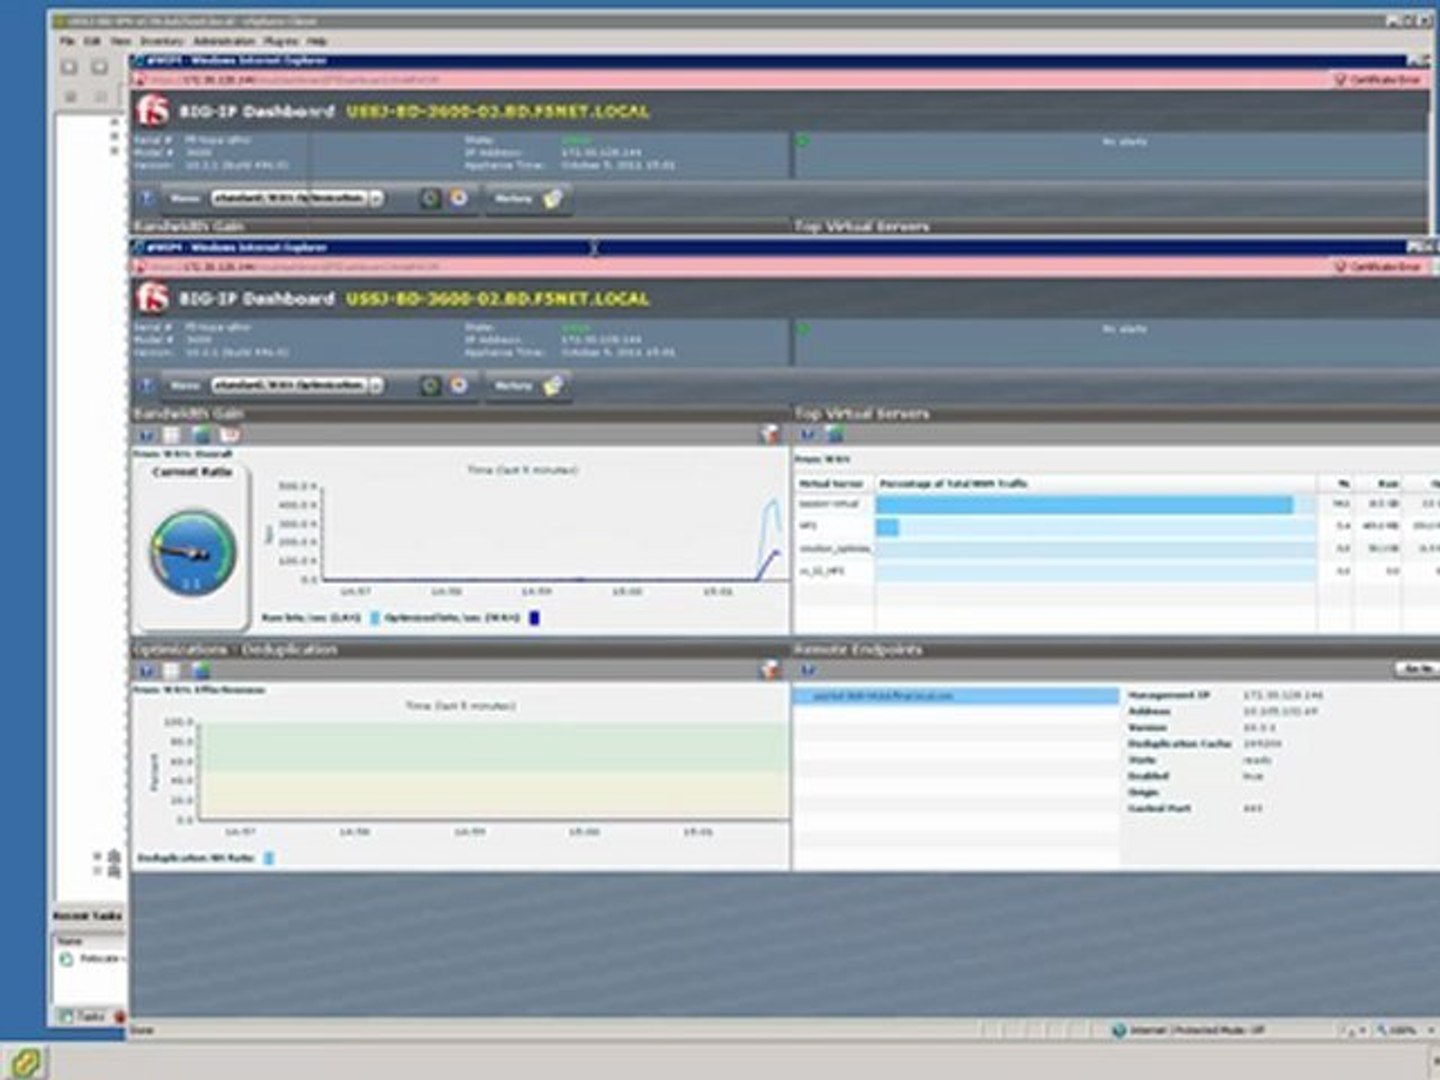Click the chart icon in Remote Endpoints toolbar
The width and height of the screenshot is (1440, 1080).
(808, 671)
